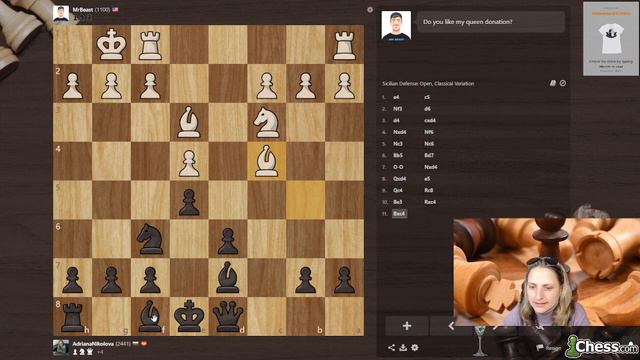Select move 9...Rc8 in move list
Screen dimensions: 640x360
[429, 190]
